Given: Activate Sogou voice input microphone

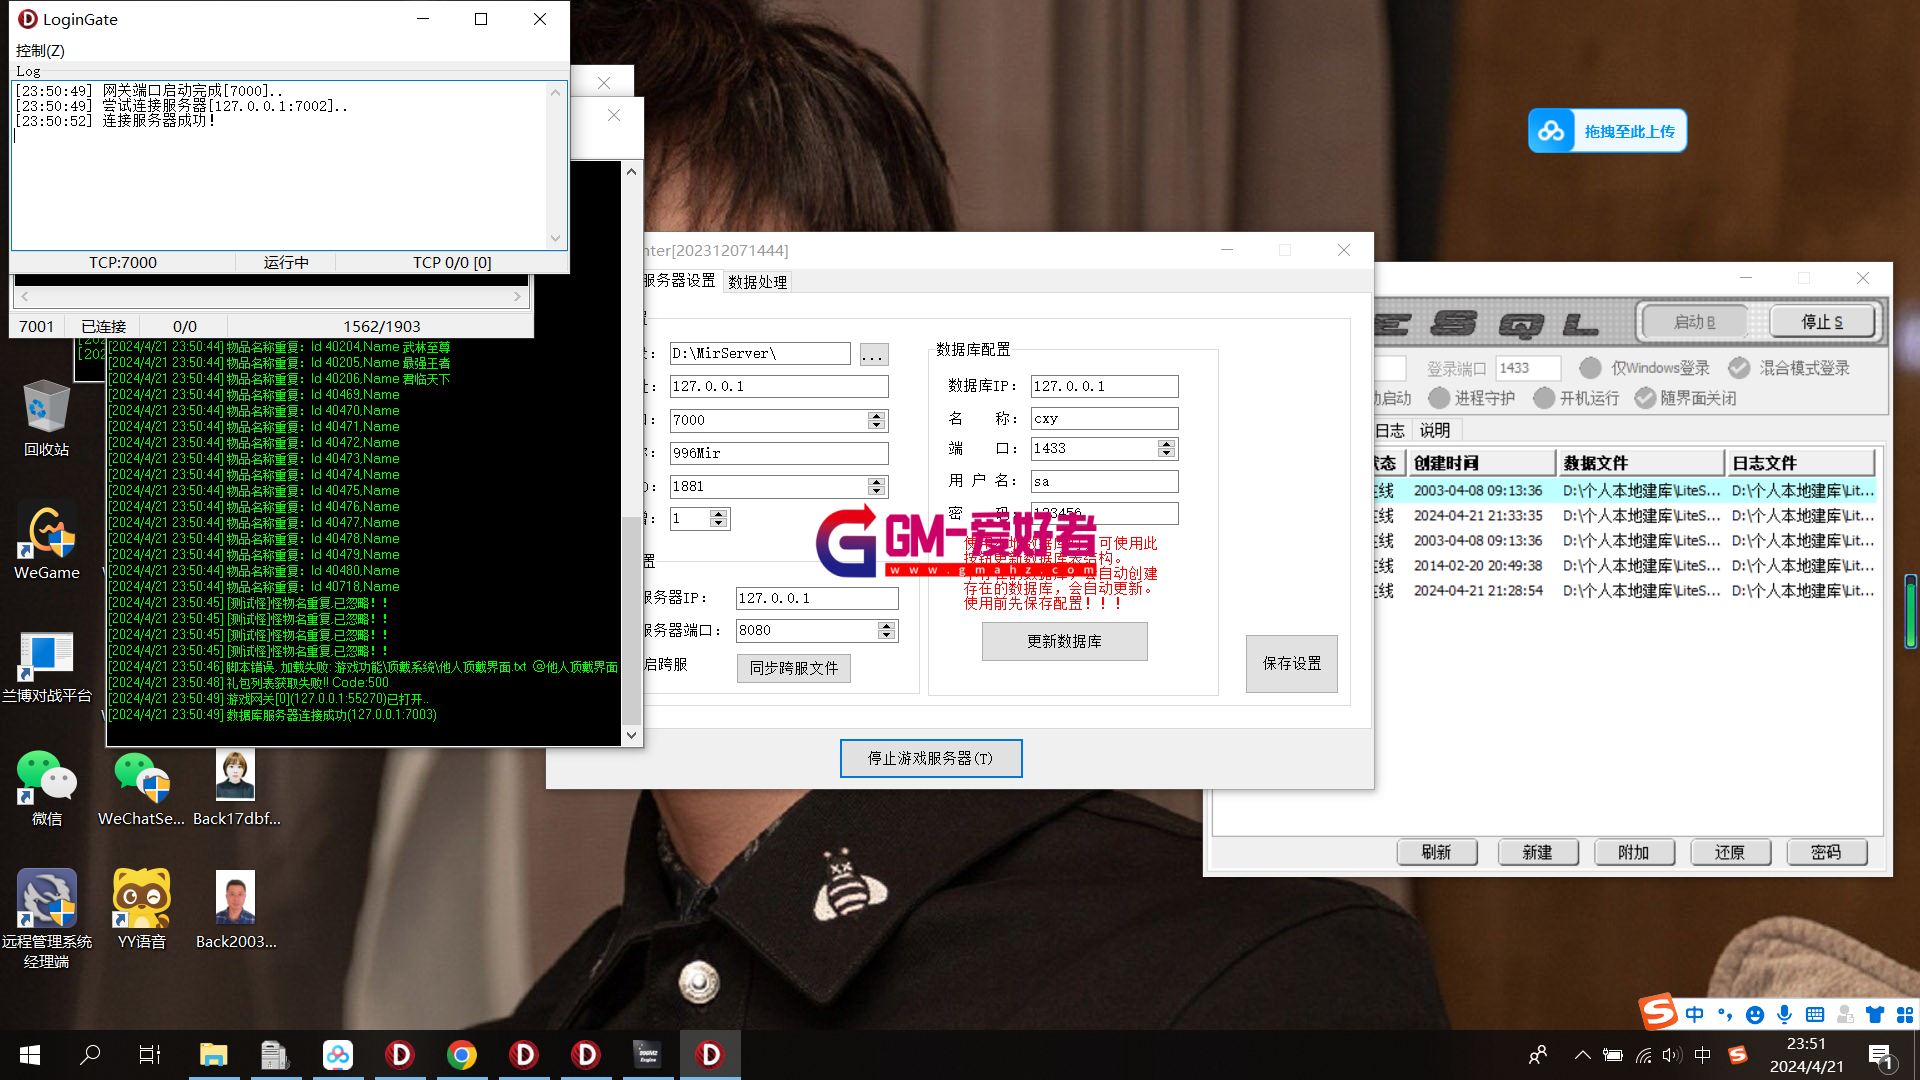Looking at the screenshot, I should (1784, 1014).
